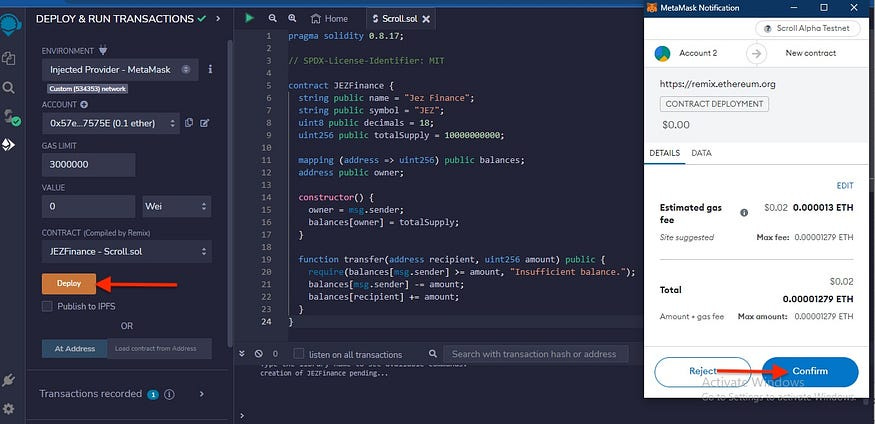Open the Account selection dropdown
This screenshot has width=875, height=424.
tap(111, 123)
